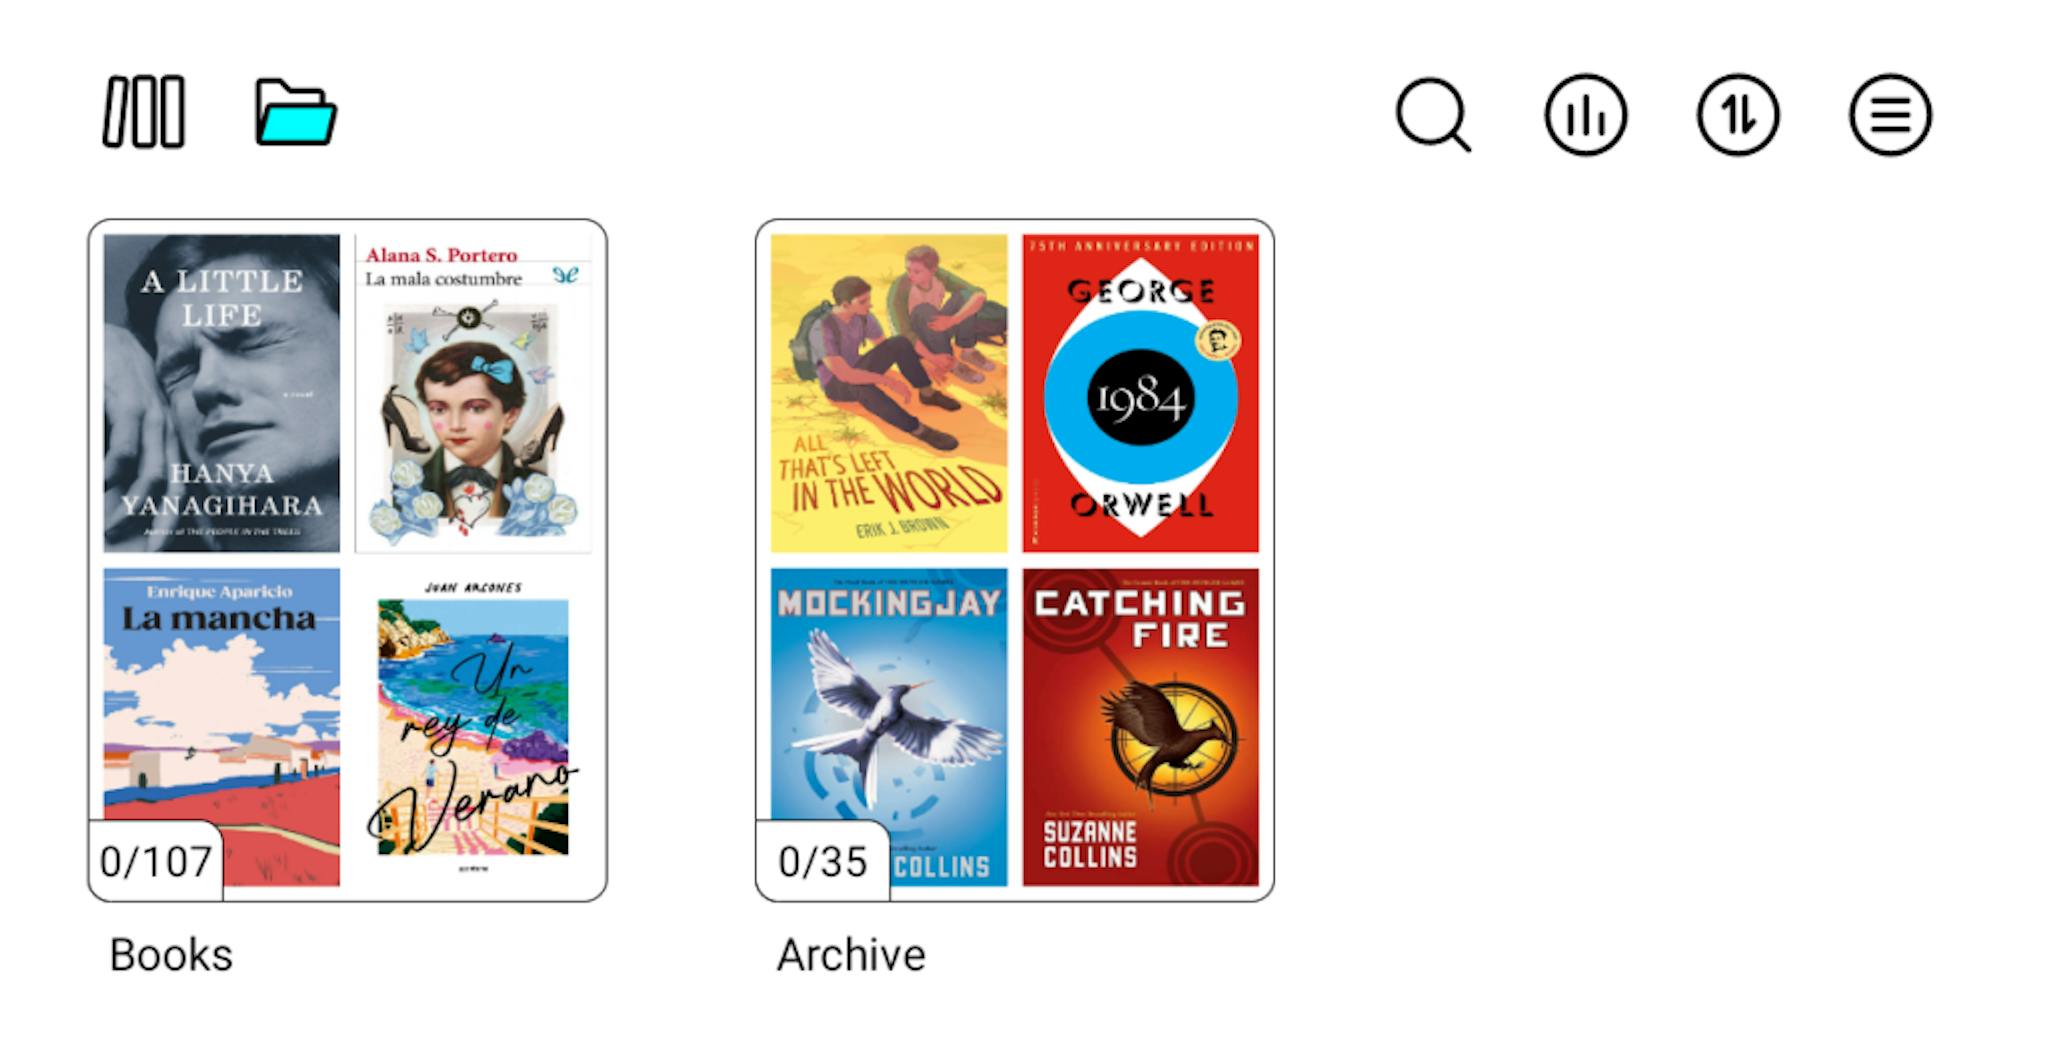Click the 0/35 progress badge
Image resolution: width=2048 pixels, height=1061 pixels.
tap(823, 861)
